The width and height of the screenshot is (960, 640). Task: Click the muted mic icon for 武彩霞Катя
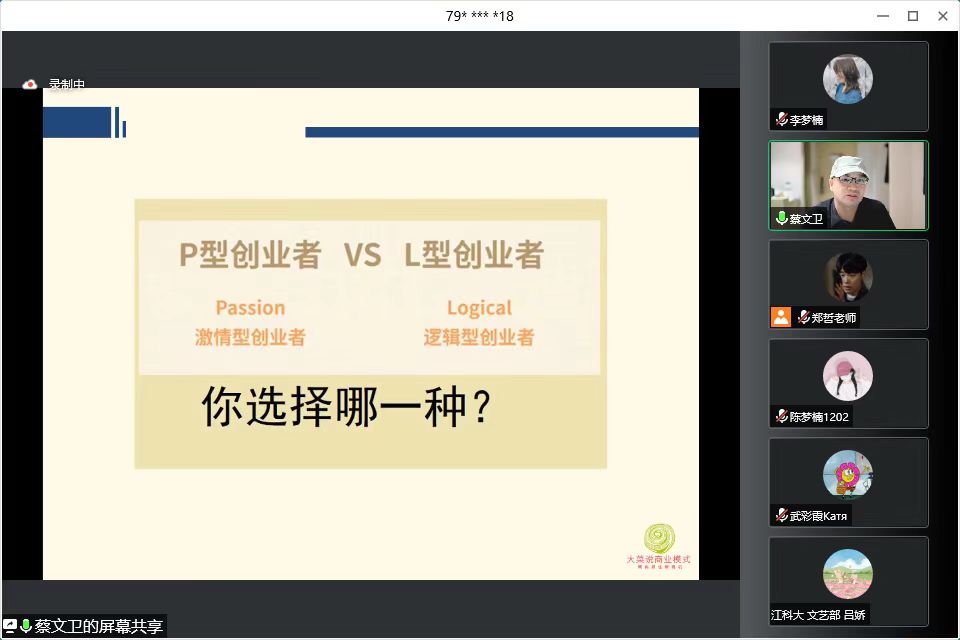[x=781, y=515]
